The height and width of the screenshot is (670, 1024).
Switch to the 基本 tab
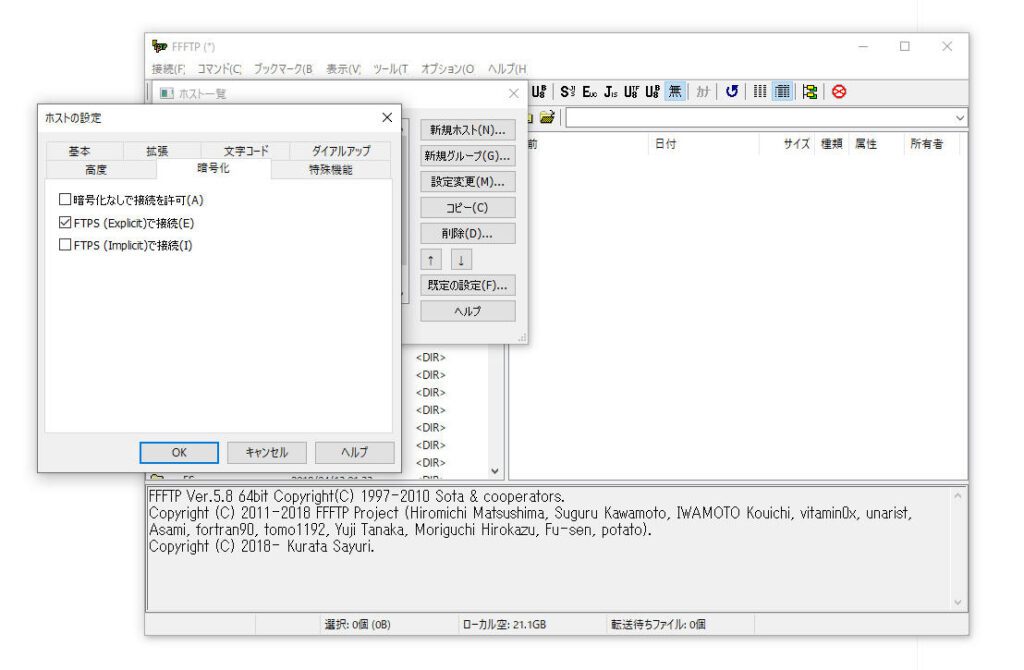point(79,151)
